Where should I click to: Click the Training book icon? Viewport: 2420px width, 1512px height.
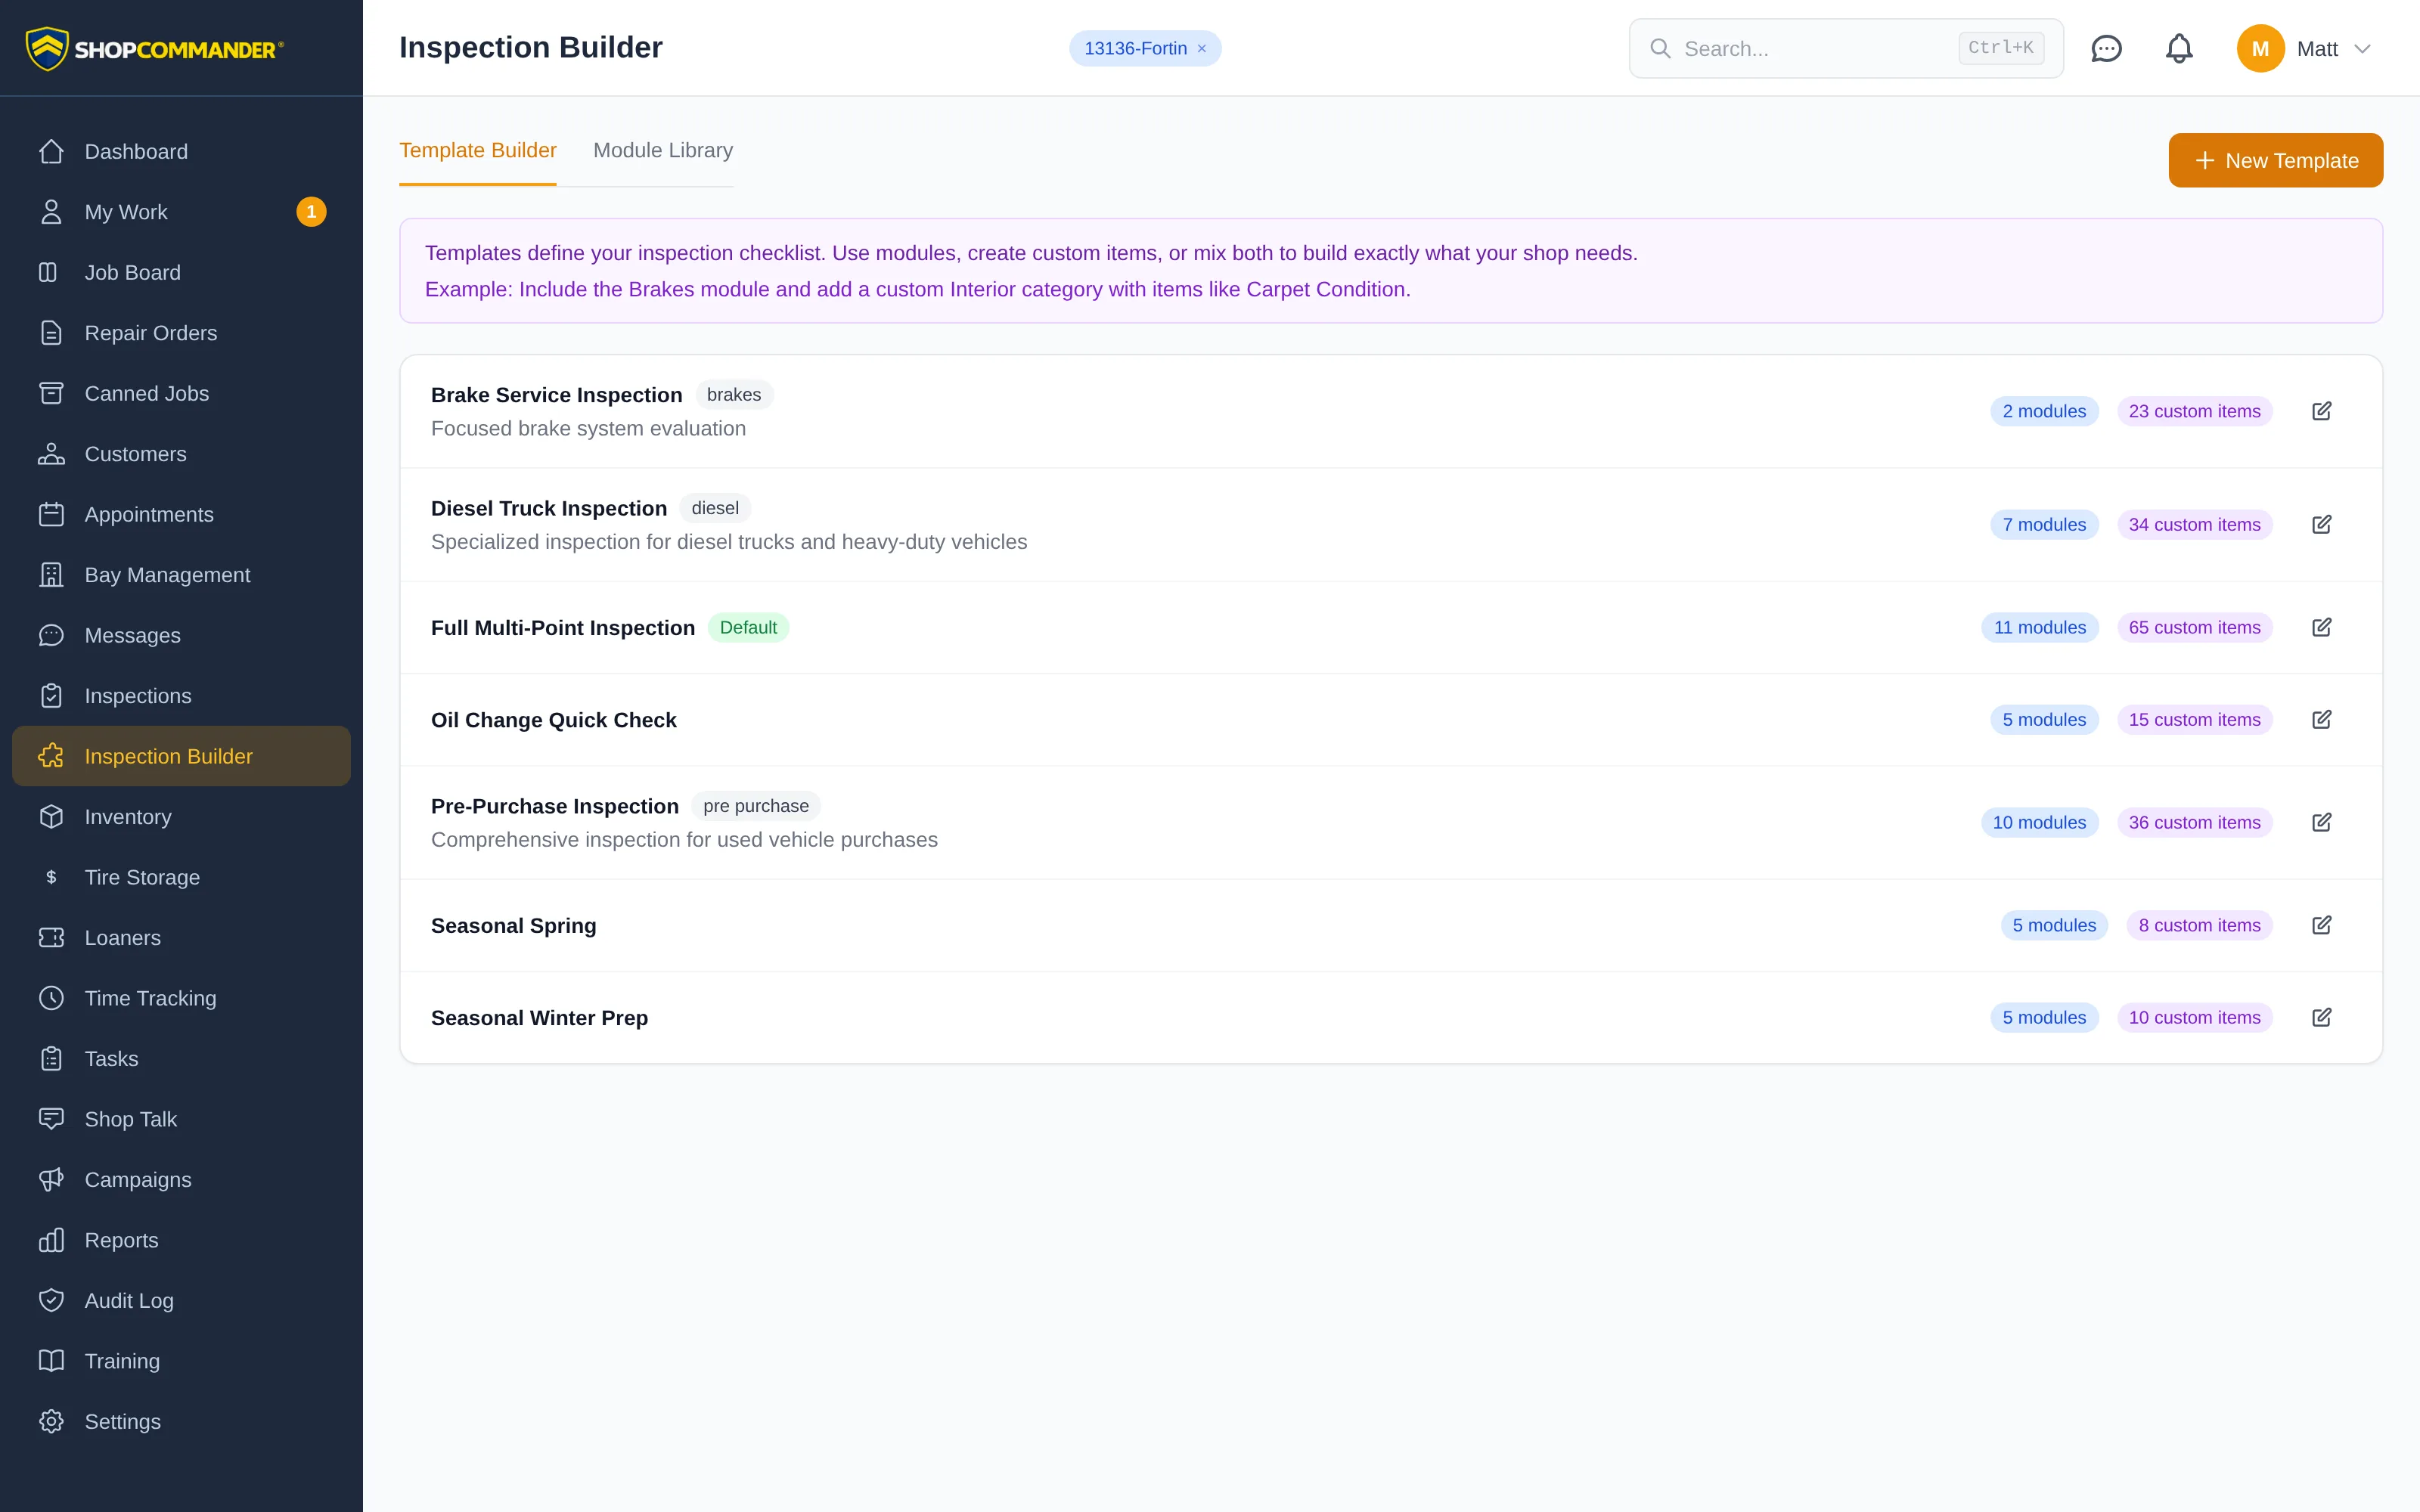click(x=51, y=1361)
